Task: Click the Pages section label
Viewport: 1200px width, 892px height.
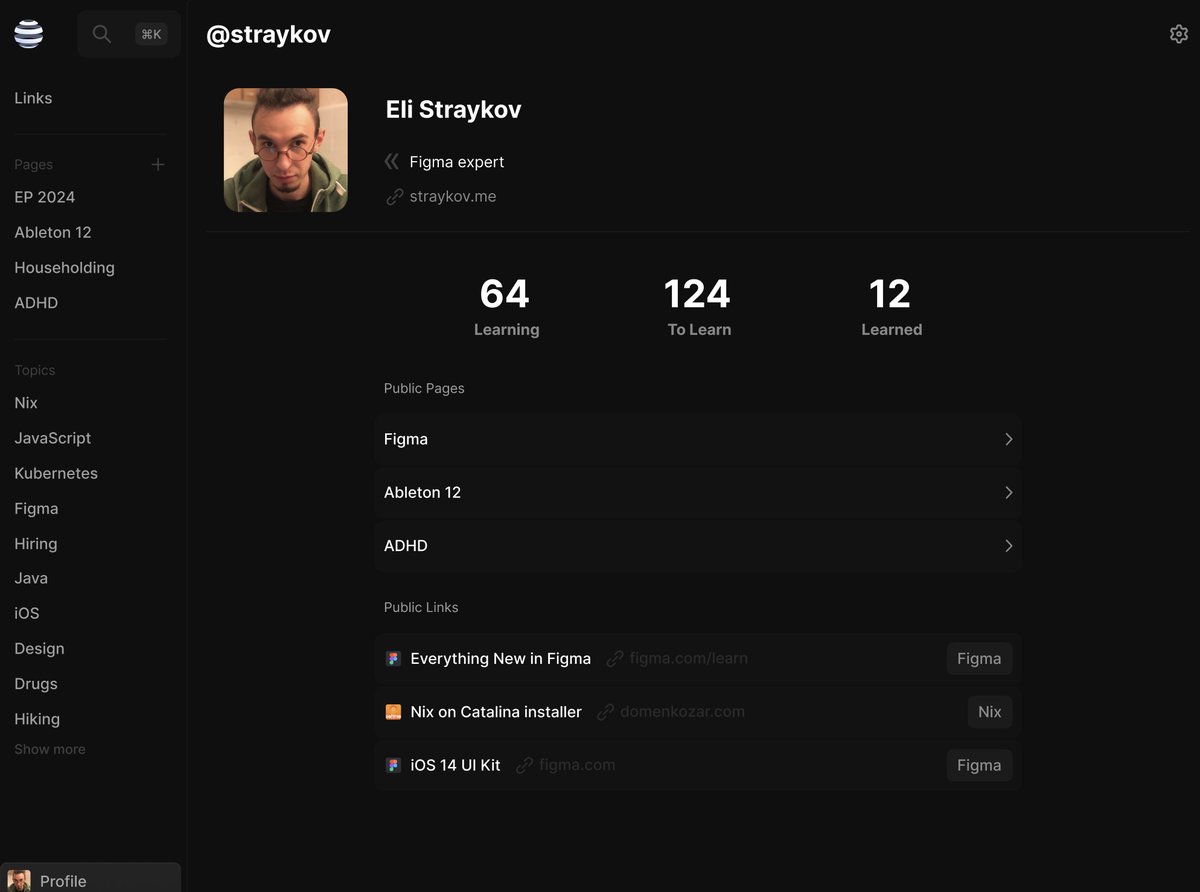Action: click(x=34, y=164)
